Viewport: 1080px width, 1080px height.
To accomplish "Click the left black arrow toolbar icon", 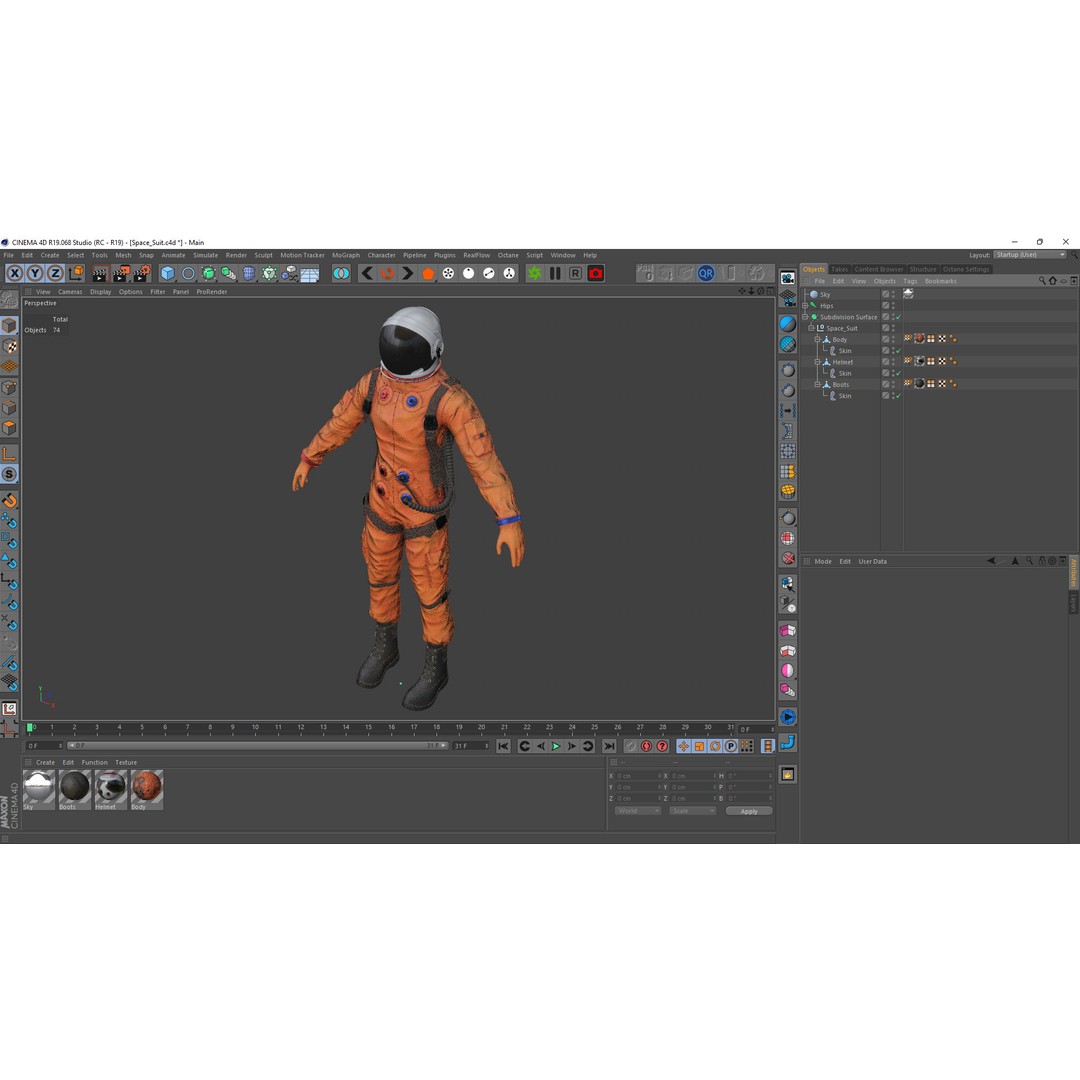I will (x=367, y=273).
